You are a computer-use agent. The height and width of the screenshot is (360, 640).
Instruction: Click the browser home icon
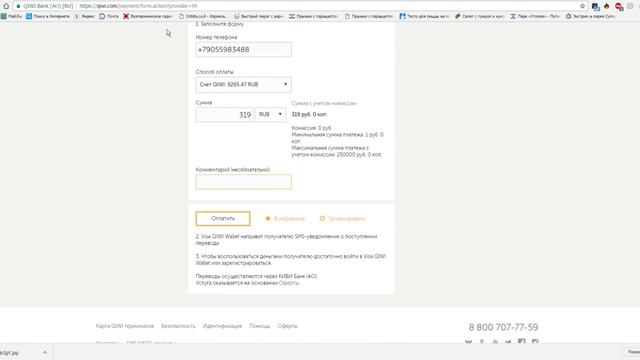click(6, 6)
